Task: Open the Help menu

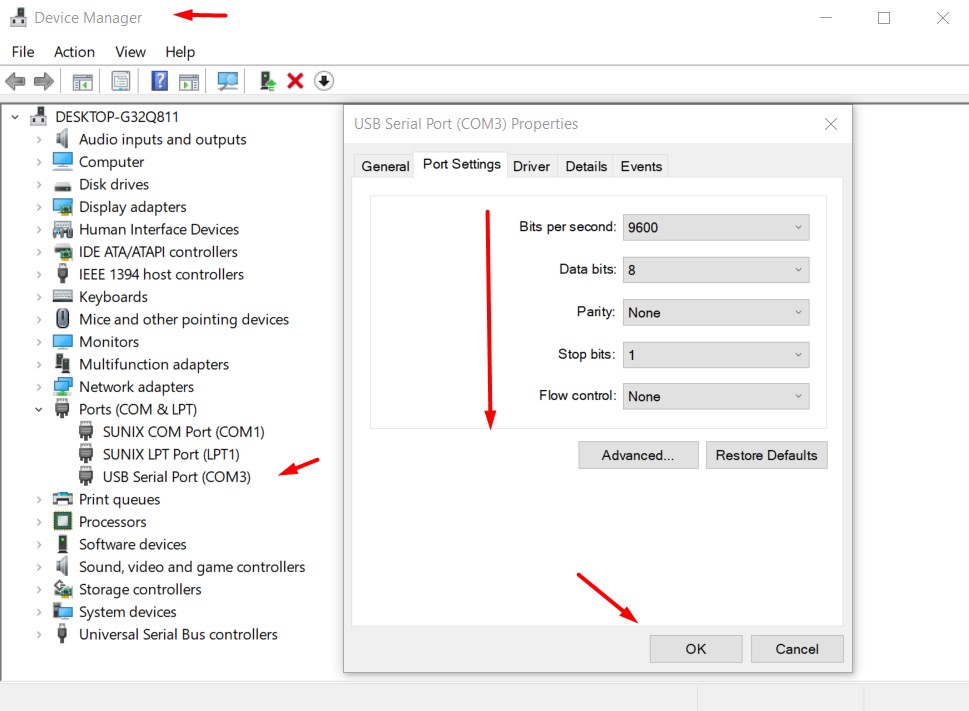Action: click(x=180, y=52)
